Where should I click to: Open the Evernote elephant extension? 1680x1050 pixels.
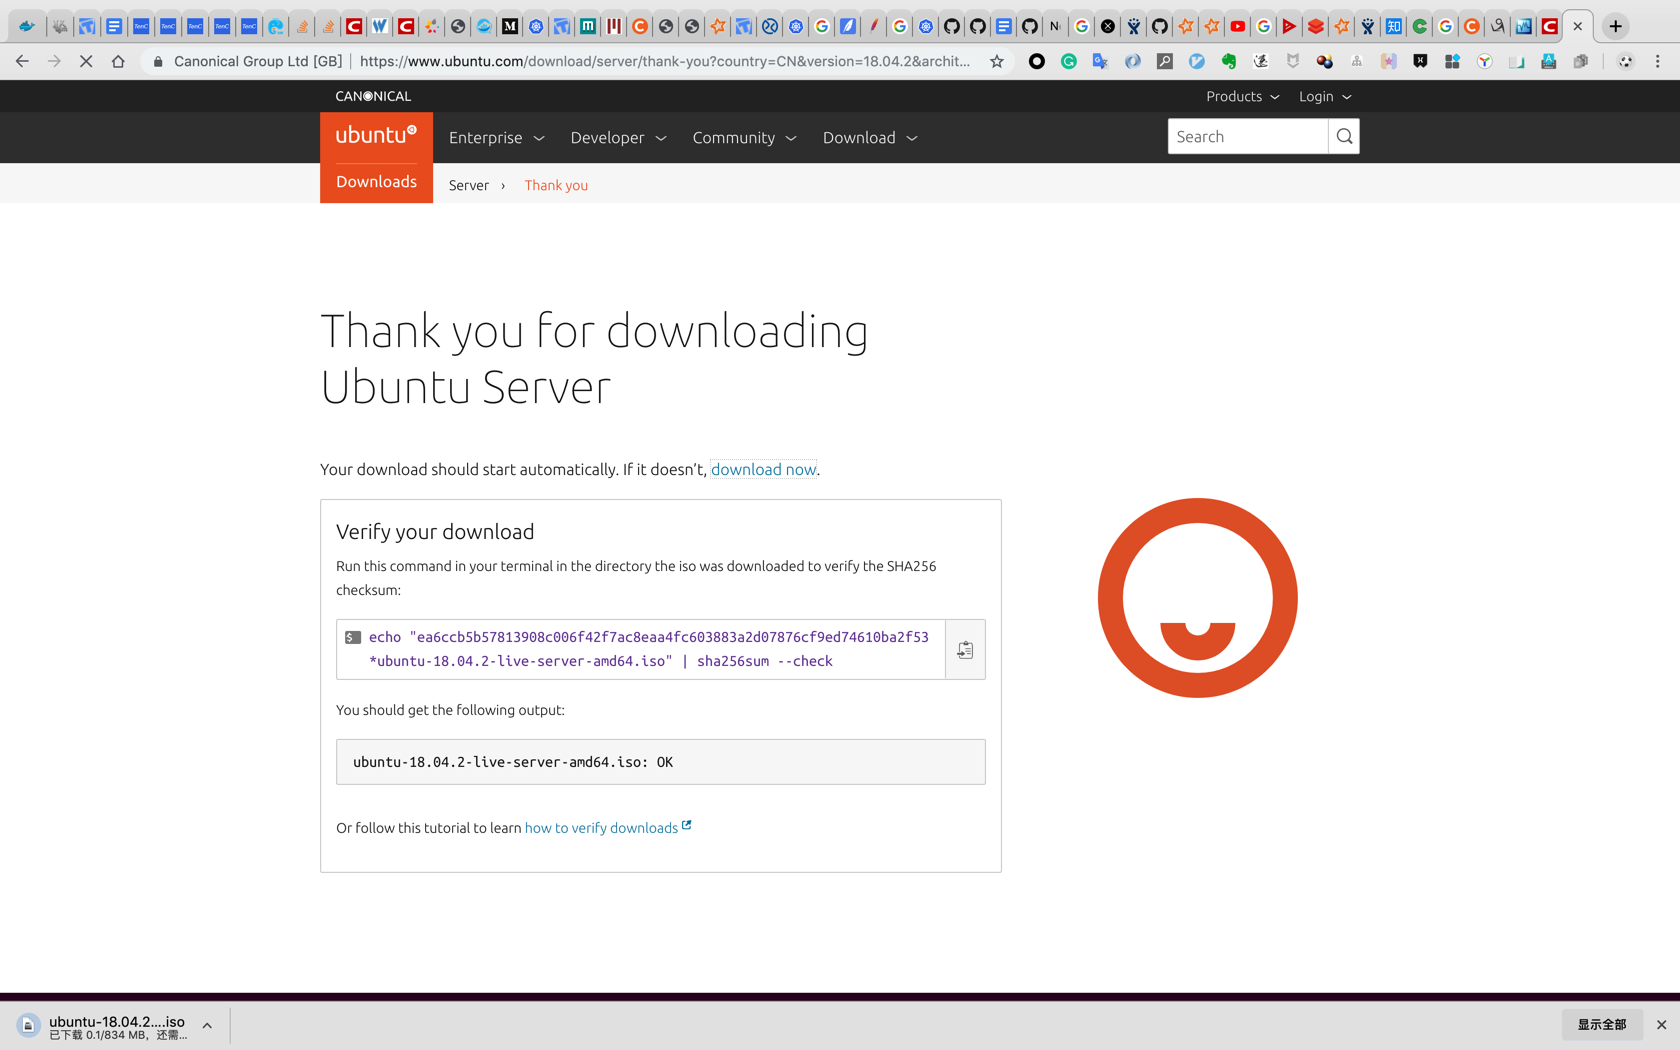pos(1229,61)
